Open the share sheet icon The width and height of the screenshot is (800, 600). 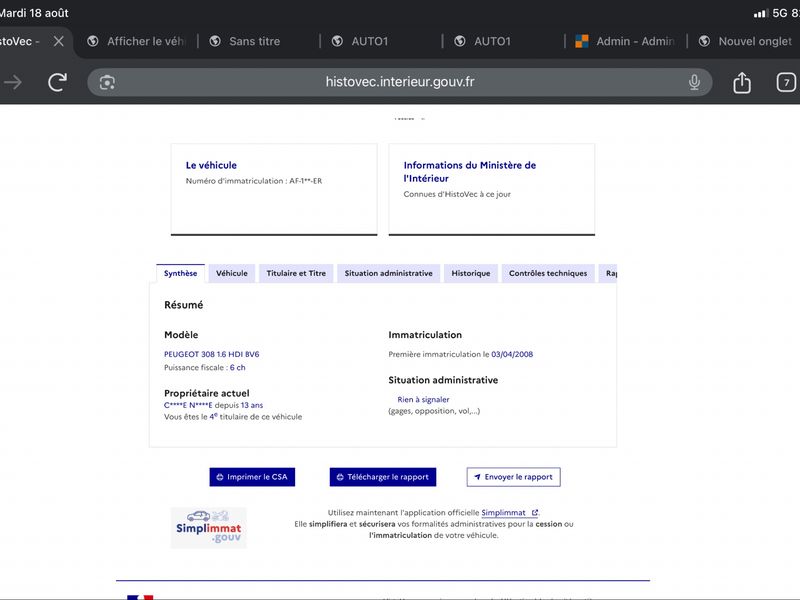coord(742,82)
